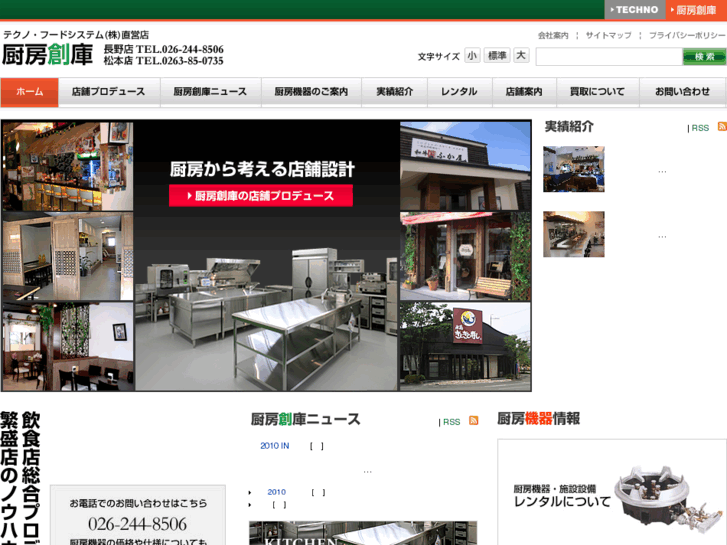Image resolution: width=727 pixels, height=545 pixels.
Task: Click the restaurant exterior with red sign photo
Action: (x=466, y=346)
